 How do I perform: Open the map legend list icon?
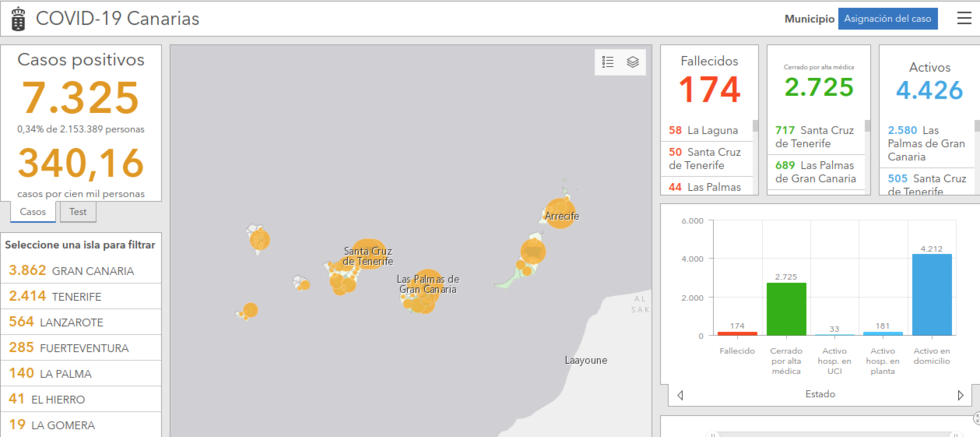[x=608, y=62]
